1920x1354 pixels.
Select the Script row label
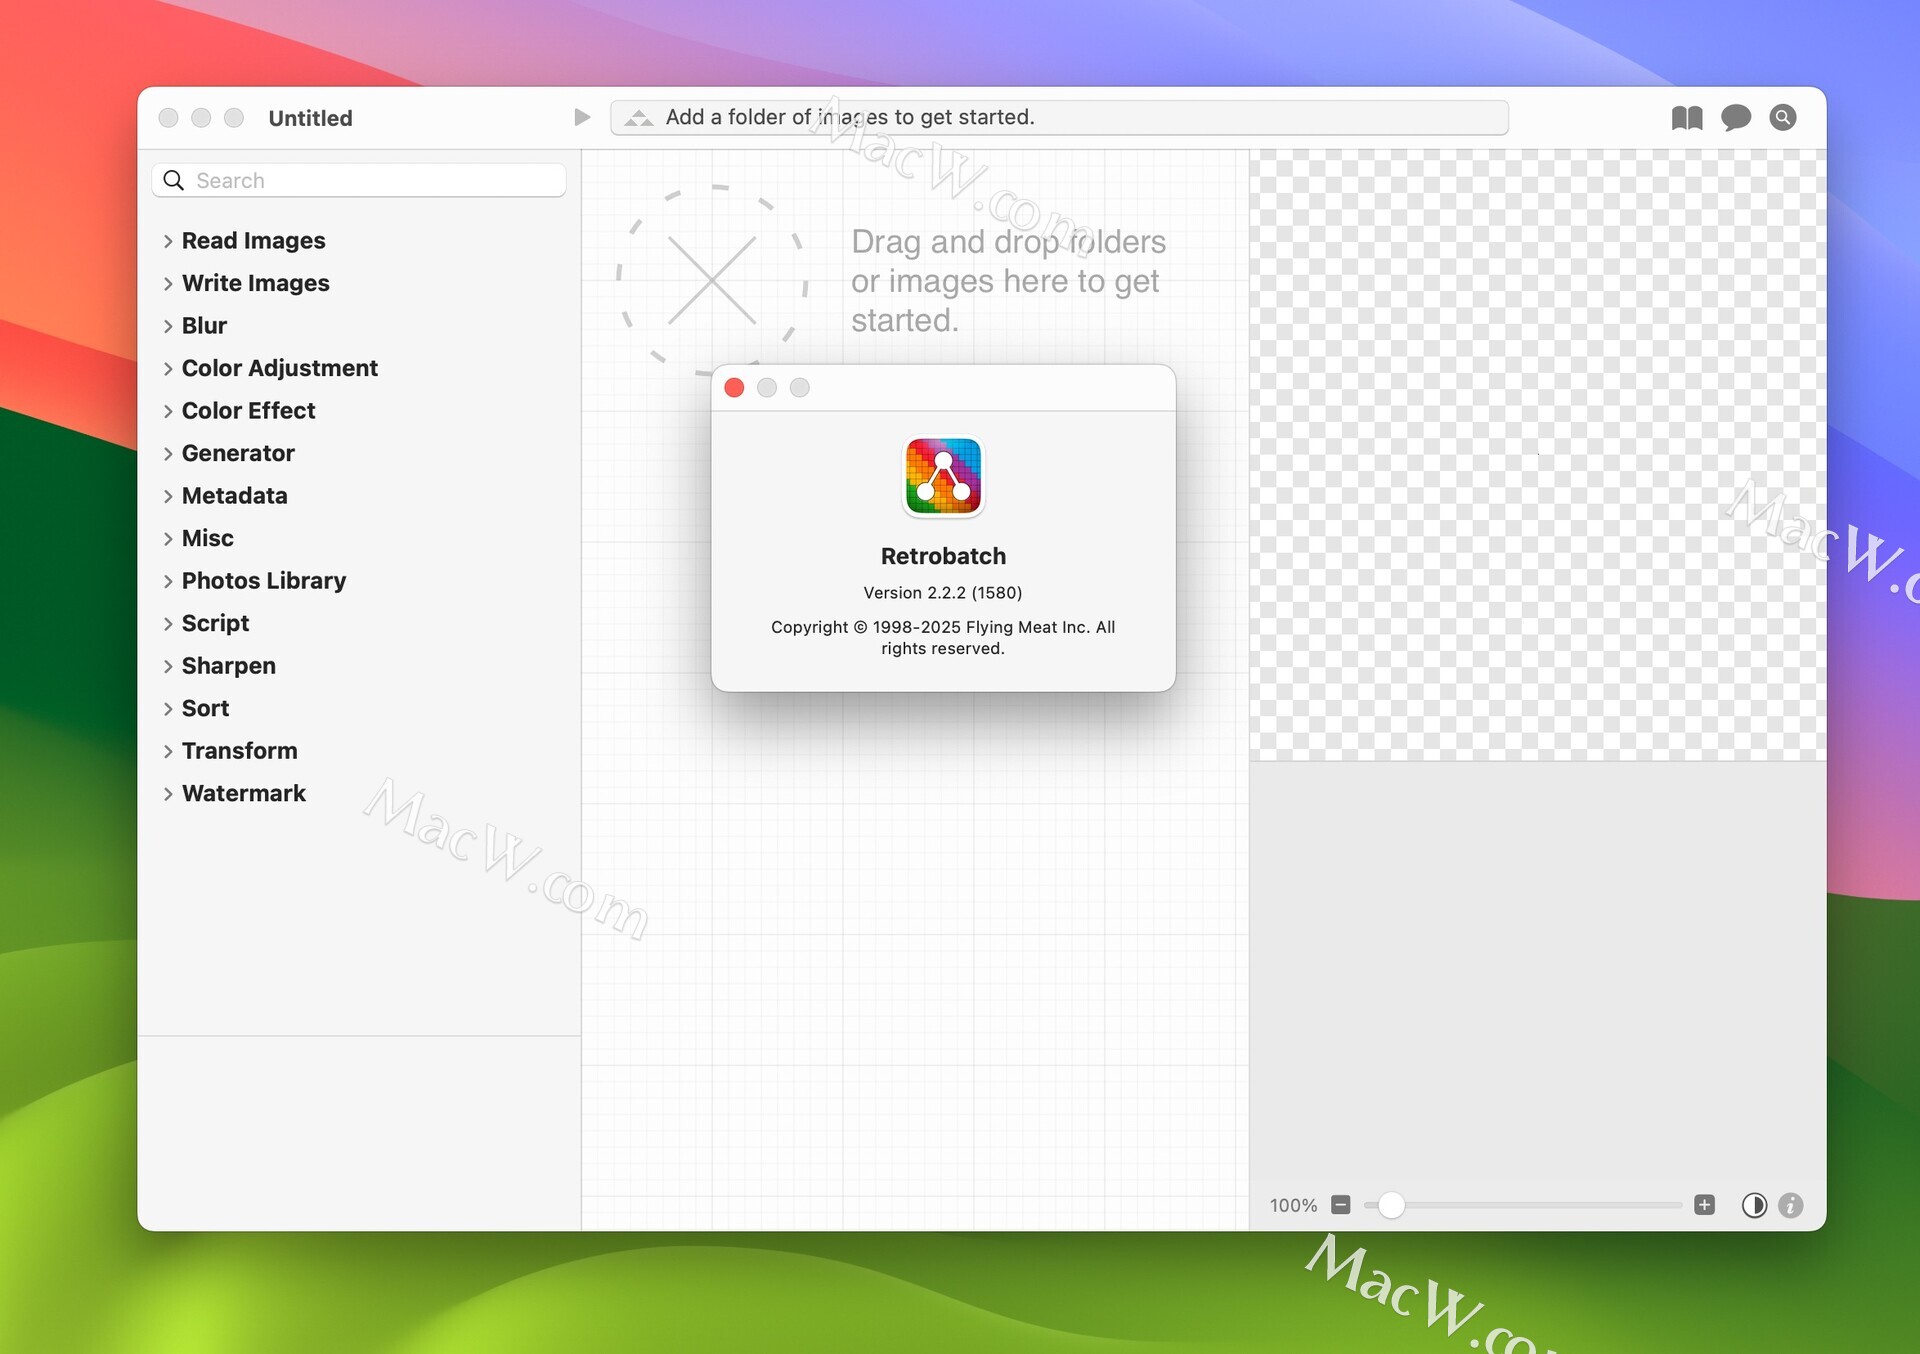pyautogui.click(x=215, y=623)
